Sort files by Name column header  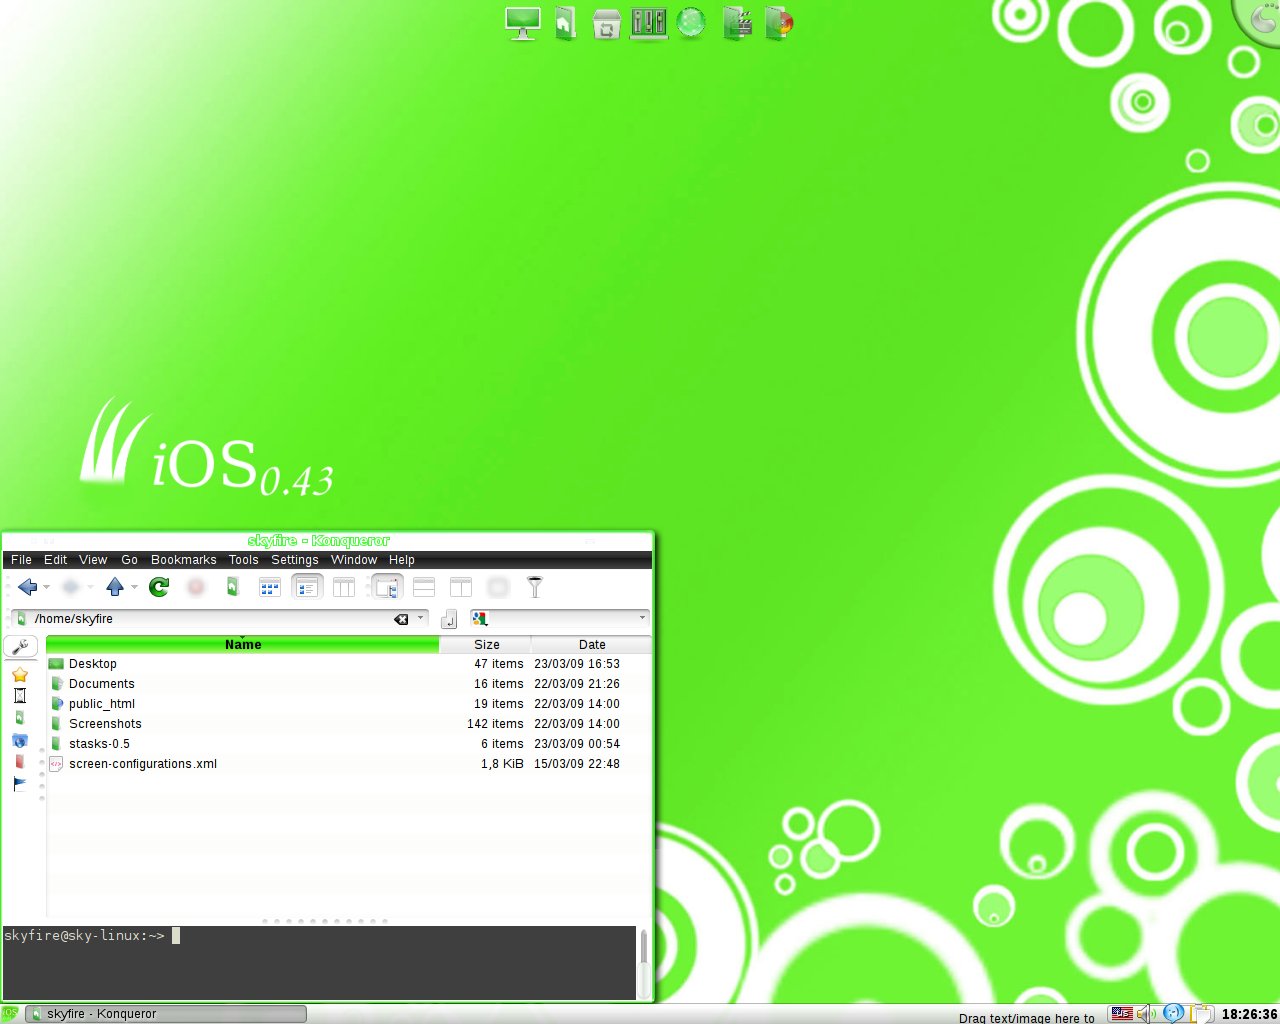(x=243, y=645)
